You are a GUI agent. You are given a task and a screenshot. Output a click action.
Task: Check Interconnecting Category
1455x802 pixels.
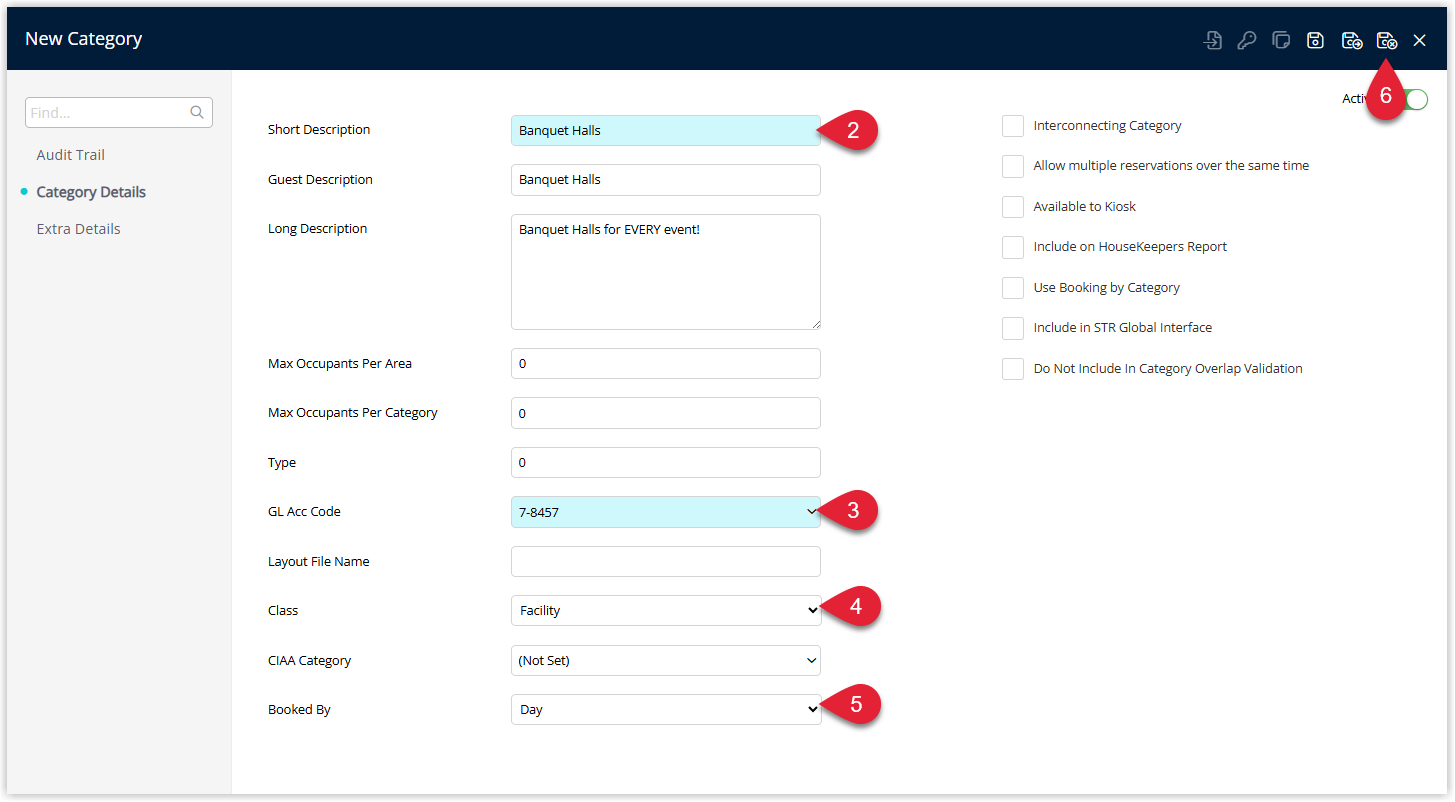coord(1013,126)
